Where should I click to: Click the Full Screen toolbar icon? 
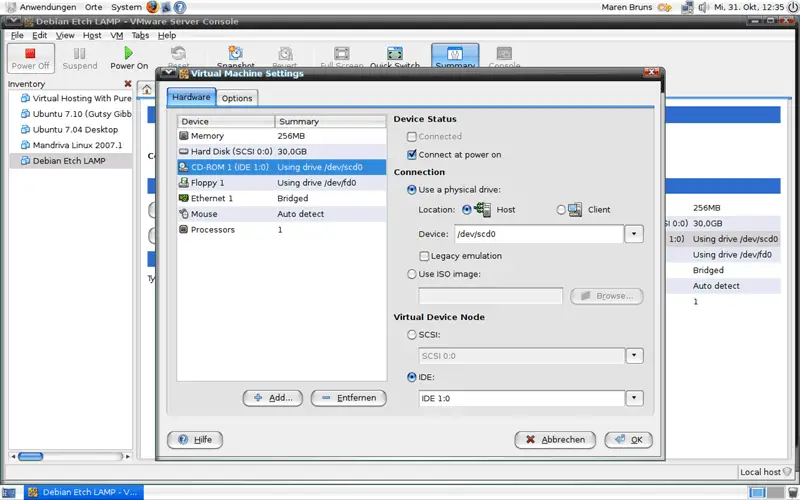pos(341,54)
